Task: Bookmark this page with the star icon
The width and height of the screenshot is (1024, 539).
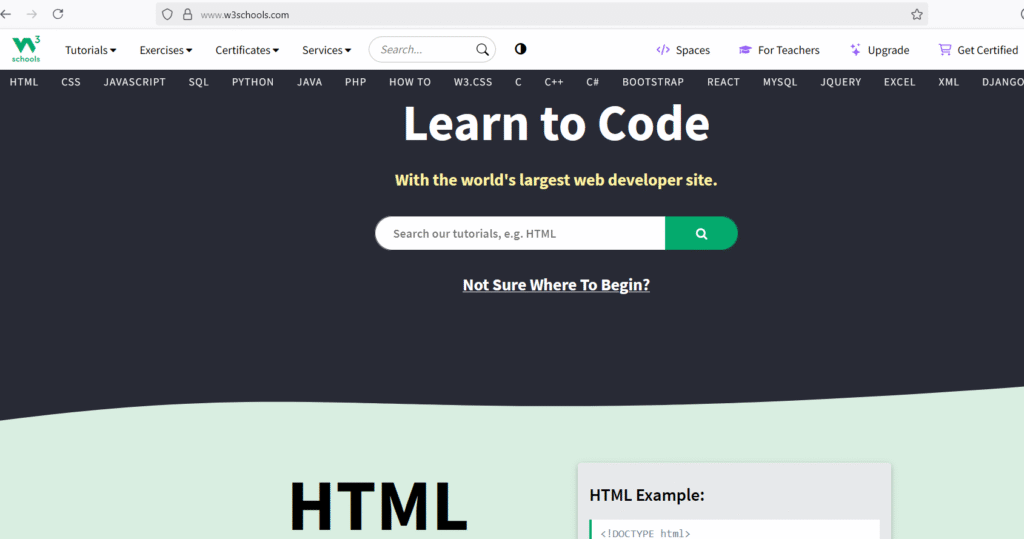Action: (x=917, y=14)
